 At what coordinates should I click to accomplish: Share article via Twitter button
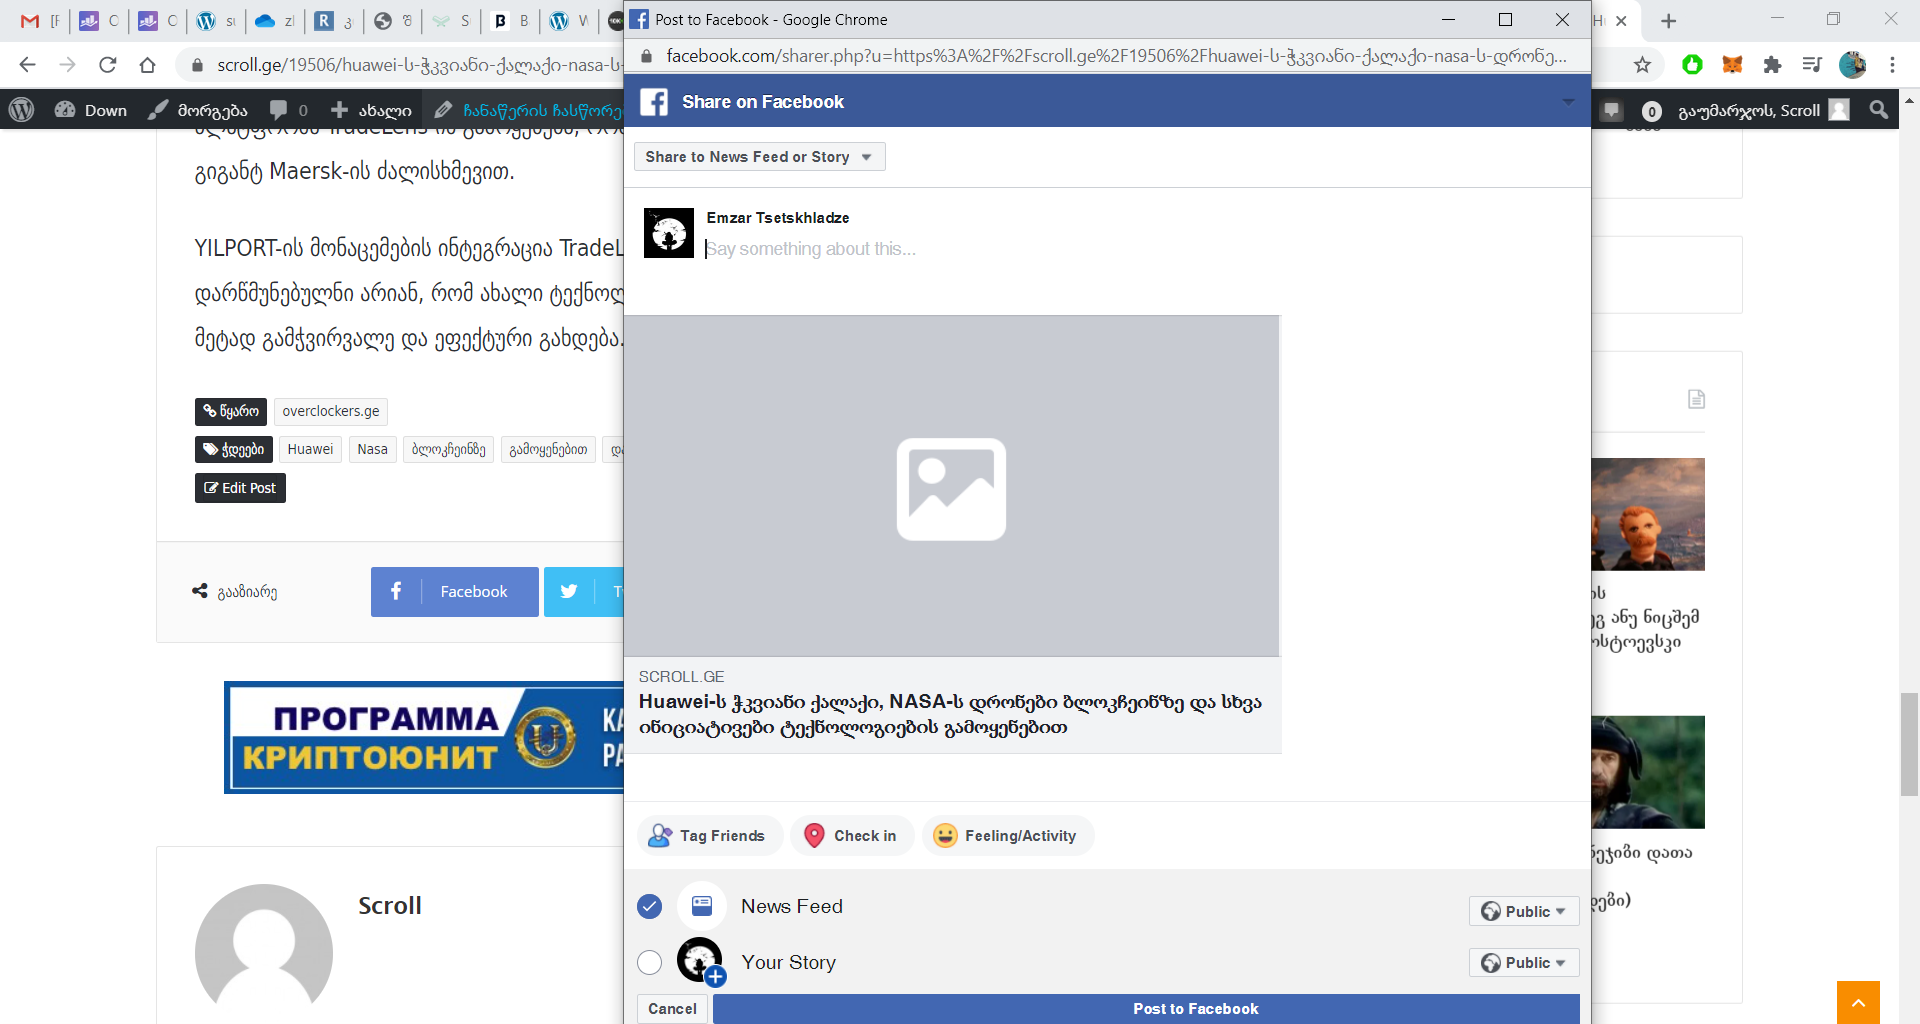(584, 592)
